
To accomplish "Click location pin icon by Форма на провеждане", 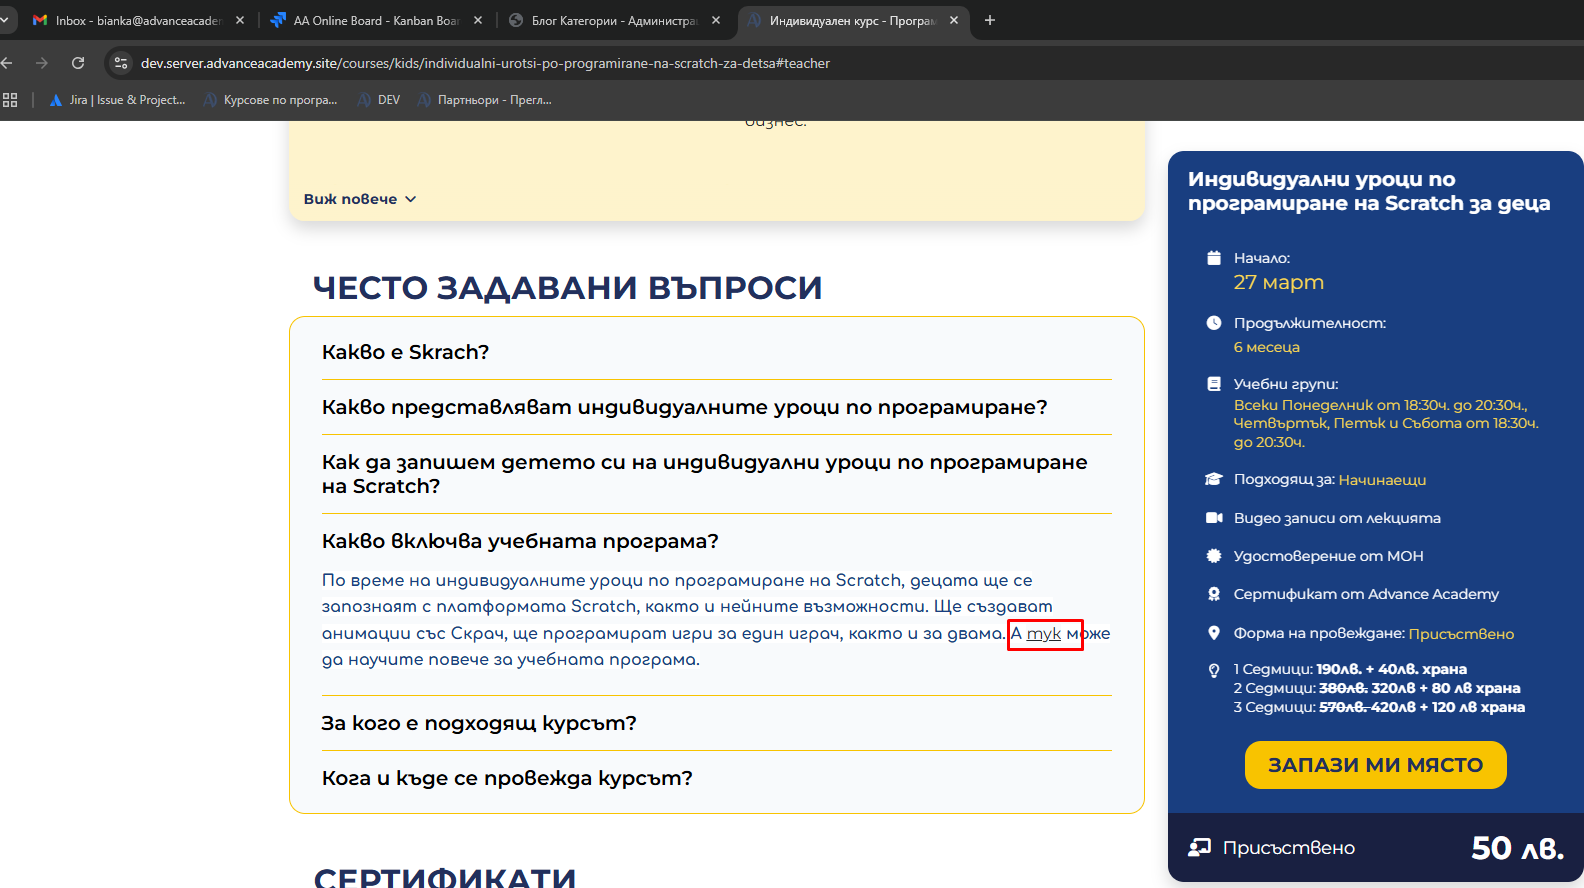I will [1214, 633].
